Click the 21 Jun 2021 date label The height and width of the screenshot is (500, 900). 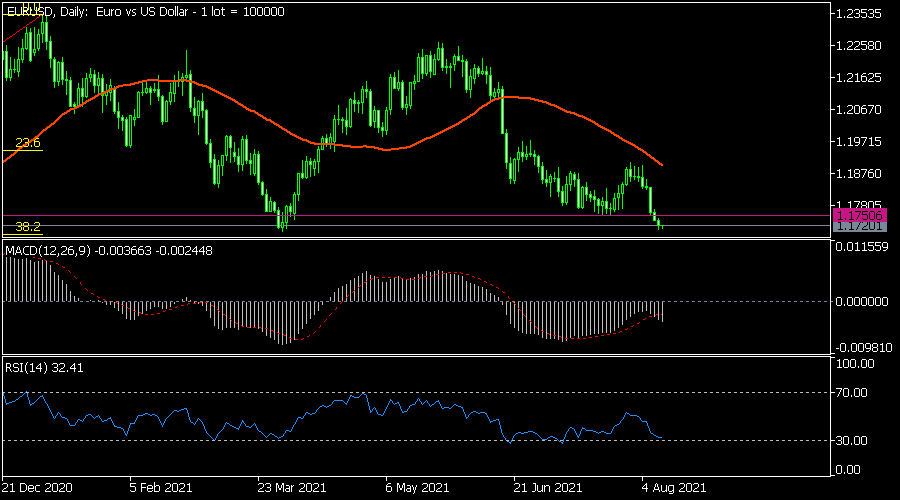pyautogui.click(x=545, y=489)
